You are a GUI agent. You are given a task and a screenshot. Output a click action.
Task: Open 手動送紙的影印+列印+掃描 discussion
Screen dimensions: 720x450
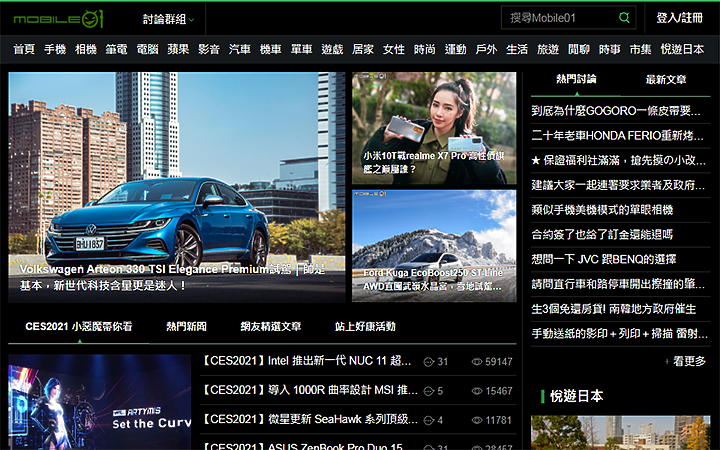coord(619,334)
